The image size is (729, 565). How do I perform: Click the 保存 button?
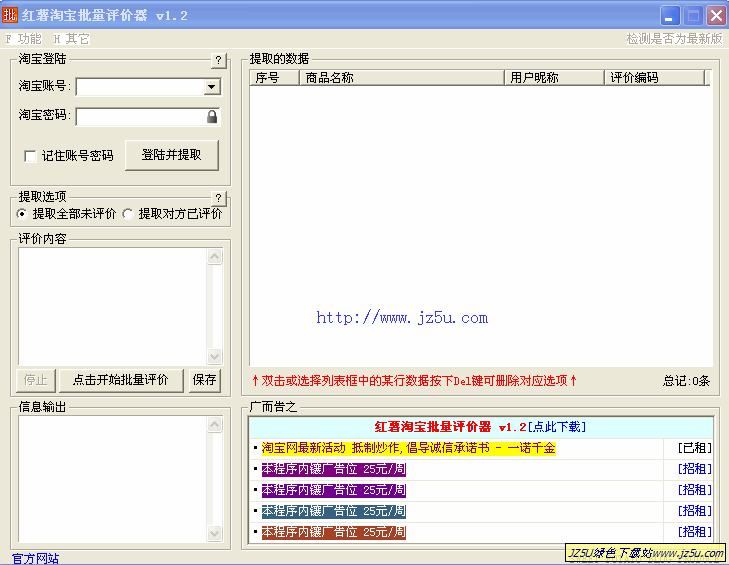(205, 380)
